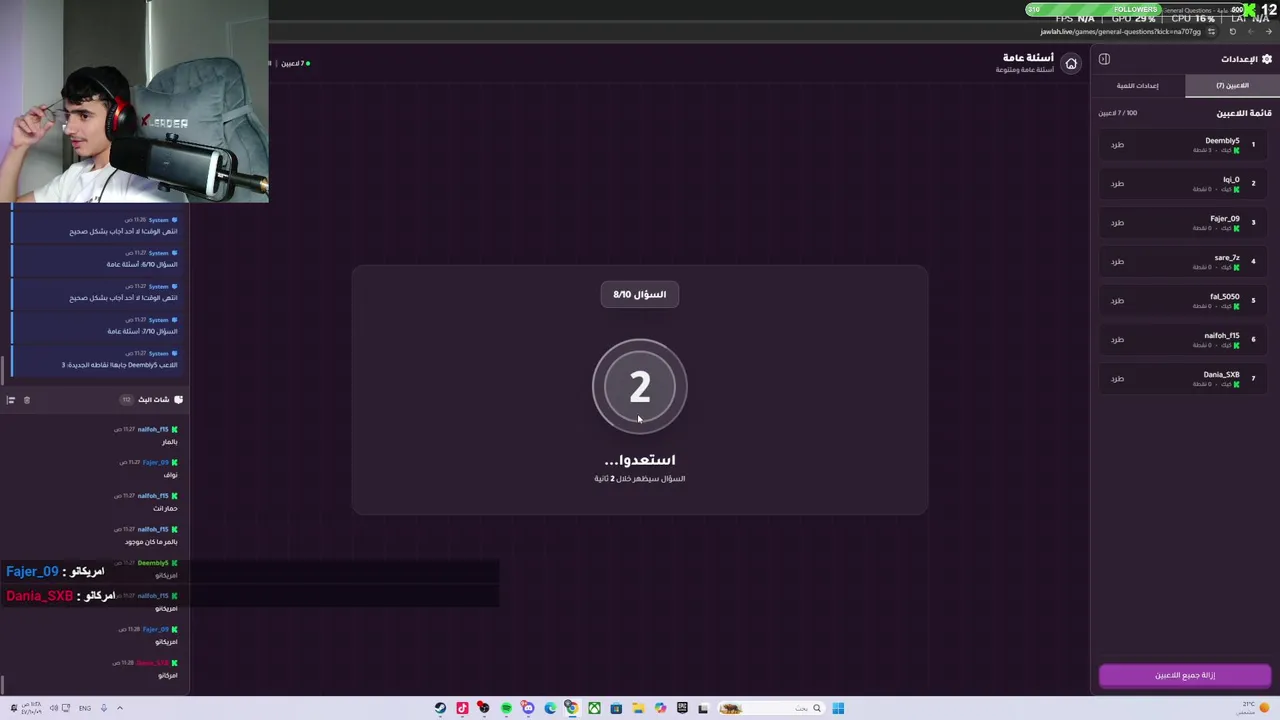Click the countdown circle showing 2
1280x720 pixels.
(640, 387)
